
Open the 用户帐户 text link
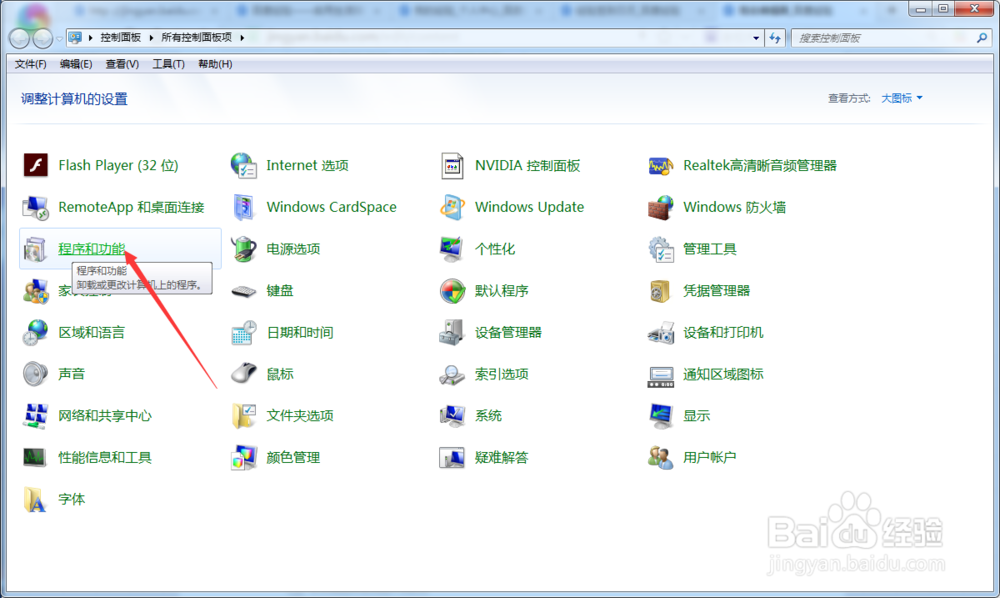coord(709,457)
